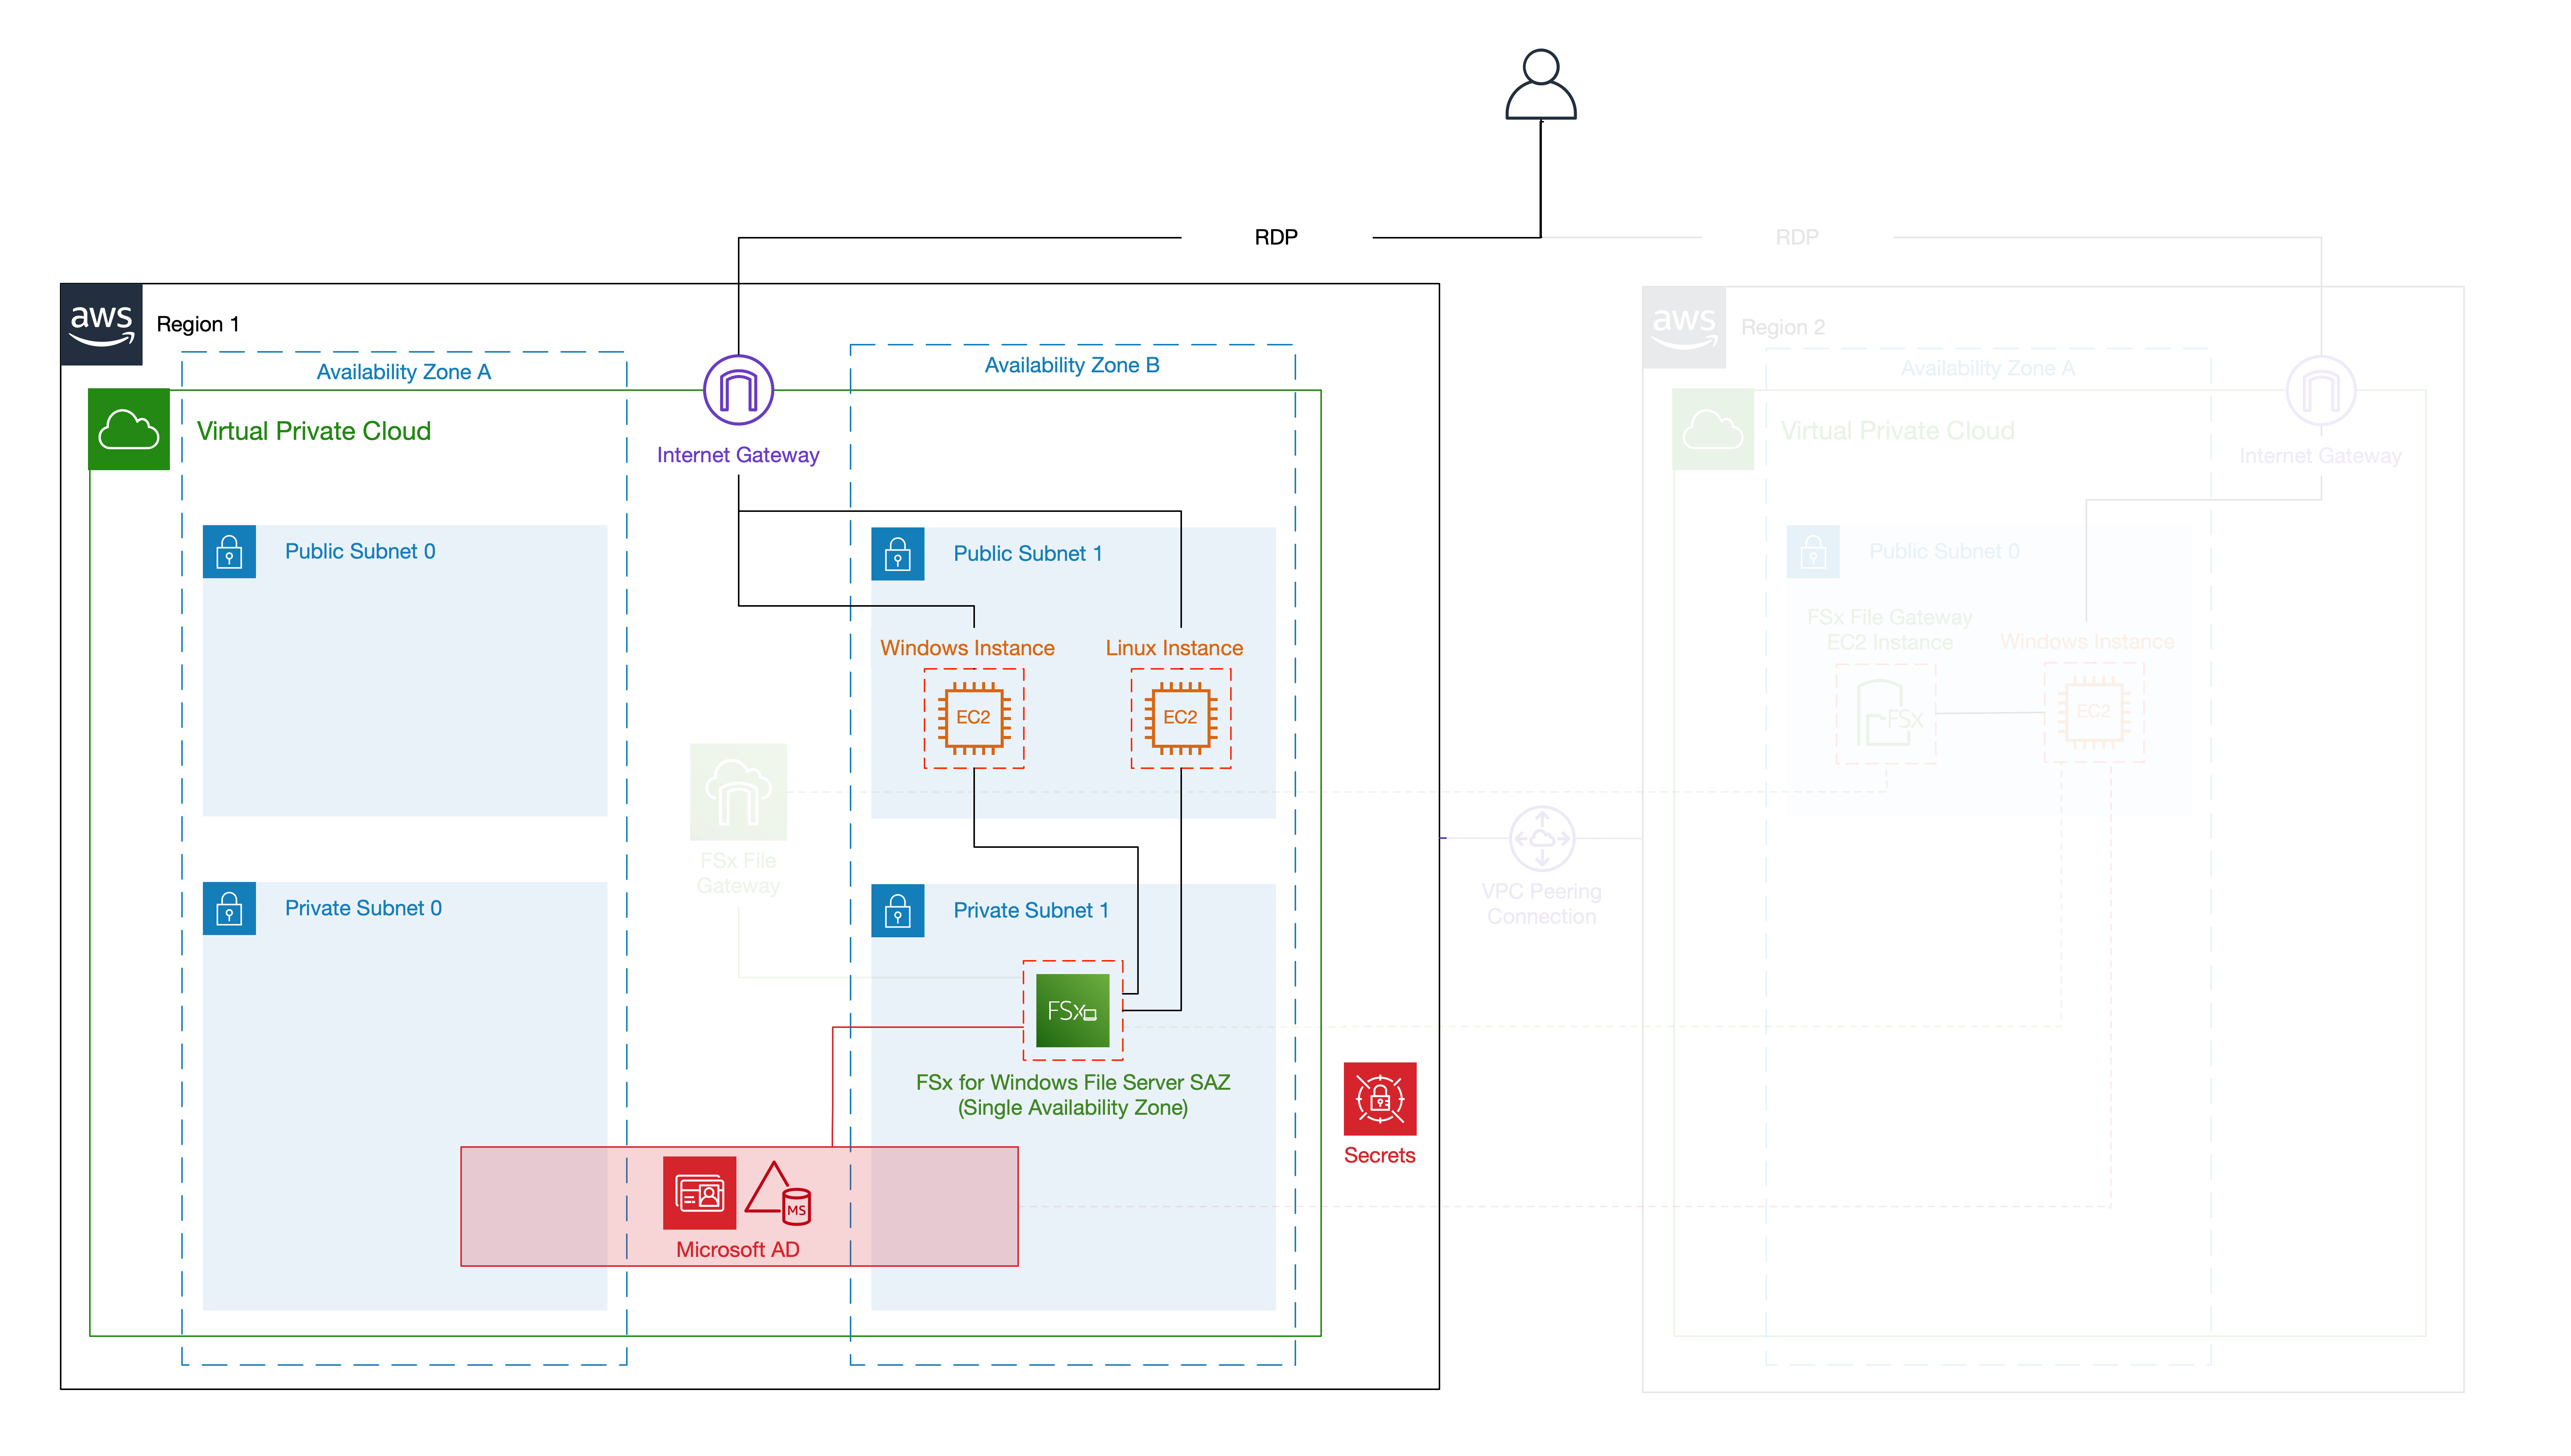Image resolution: width=2571 pixels, height=1456 pixels.
Task: Click the faded AWS logo of Region 2
Action: (1684, 328)
